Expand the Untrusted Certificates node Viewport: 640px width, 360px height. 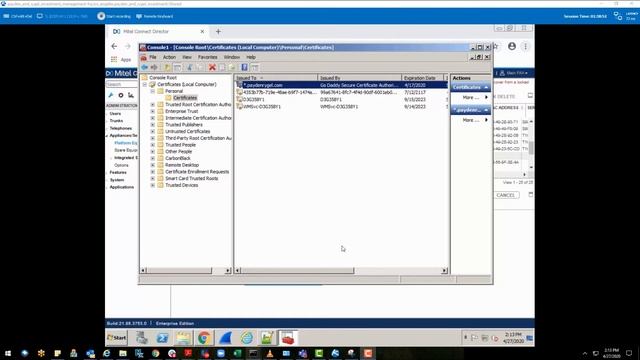tap(153, 131)
